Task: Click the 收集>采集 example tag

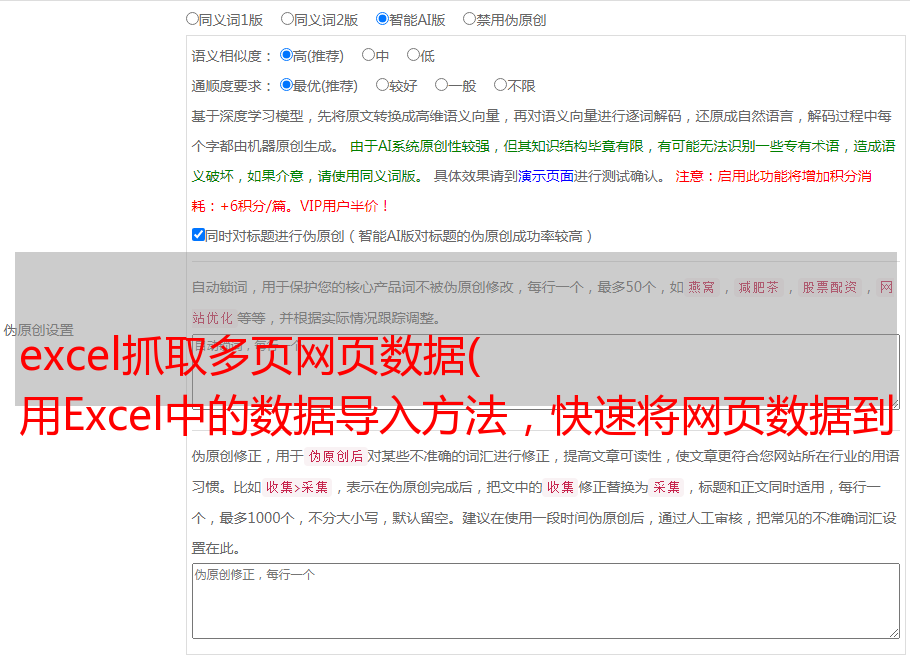Action: (x=297, y=487)
